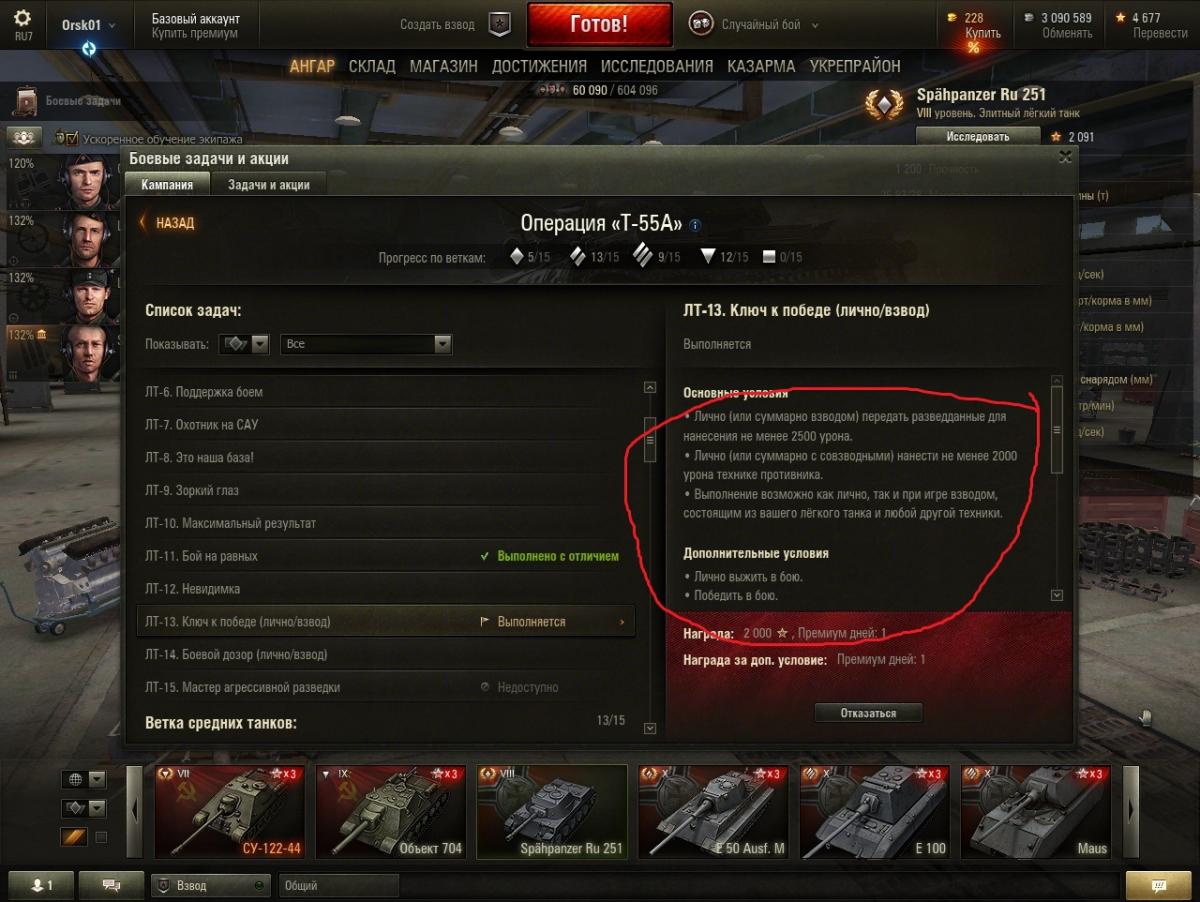Click the info icon next to Операция «Т-55А»

click(x=695, y=225)
